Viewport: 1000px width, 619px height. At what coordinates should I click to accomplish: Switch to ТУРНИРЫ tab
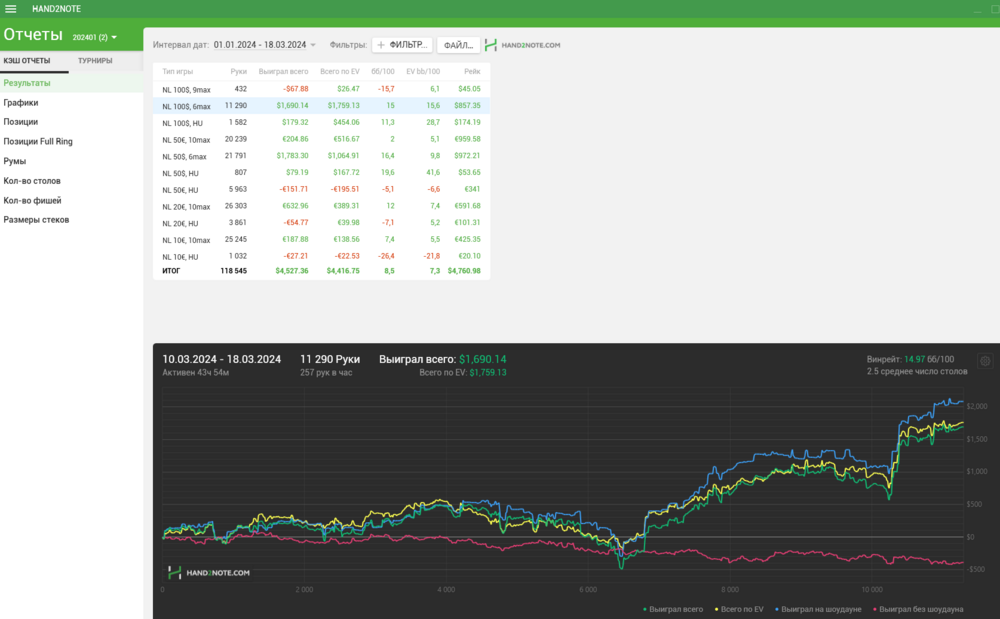[x=95, y=61]
